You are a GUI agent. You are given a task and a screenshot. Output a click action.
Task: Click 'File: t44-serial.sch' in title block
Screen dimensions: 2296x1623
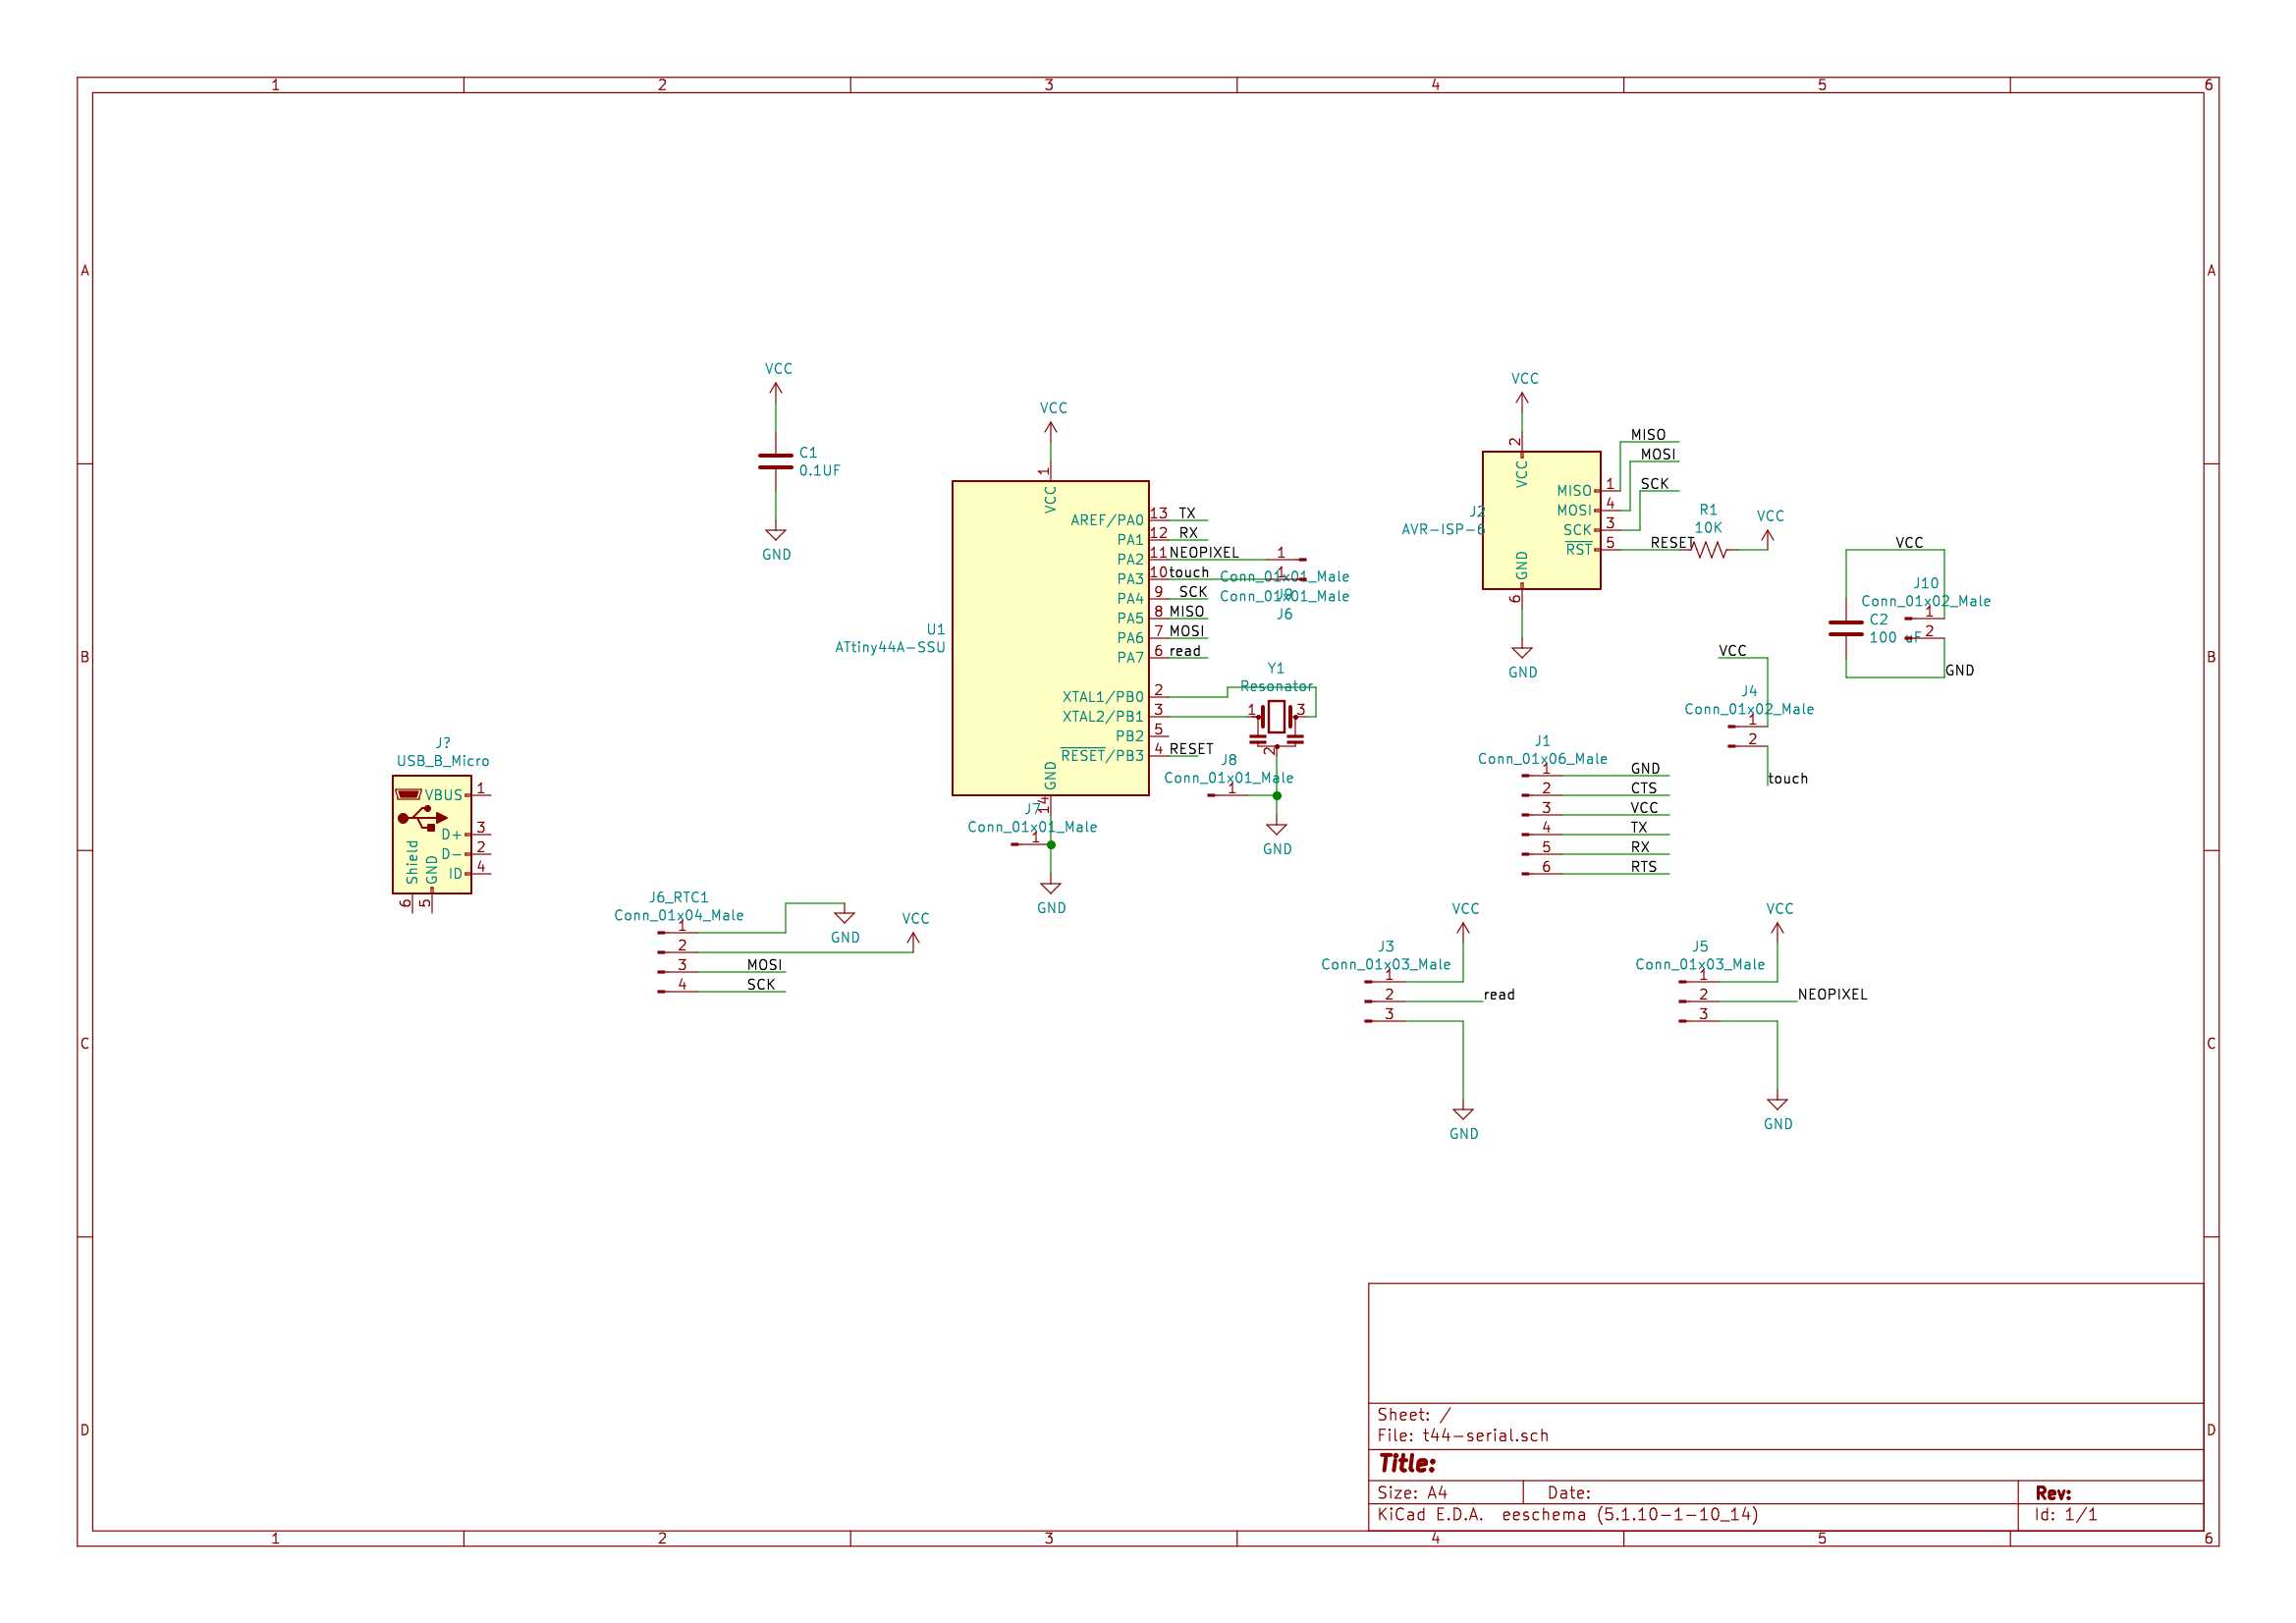tap(1463, 1436)
